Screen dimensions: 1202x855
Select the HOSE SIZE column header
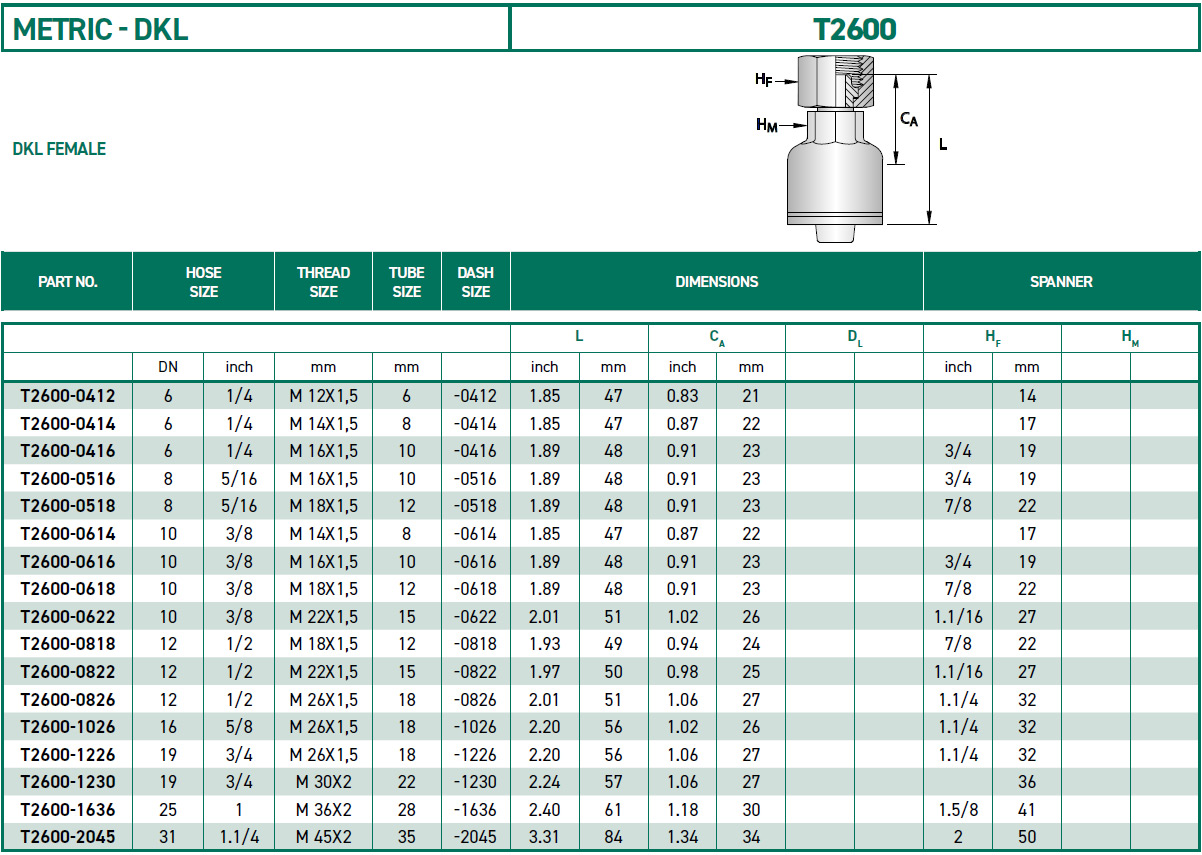(x=203, y=282)
